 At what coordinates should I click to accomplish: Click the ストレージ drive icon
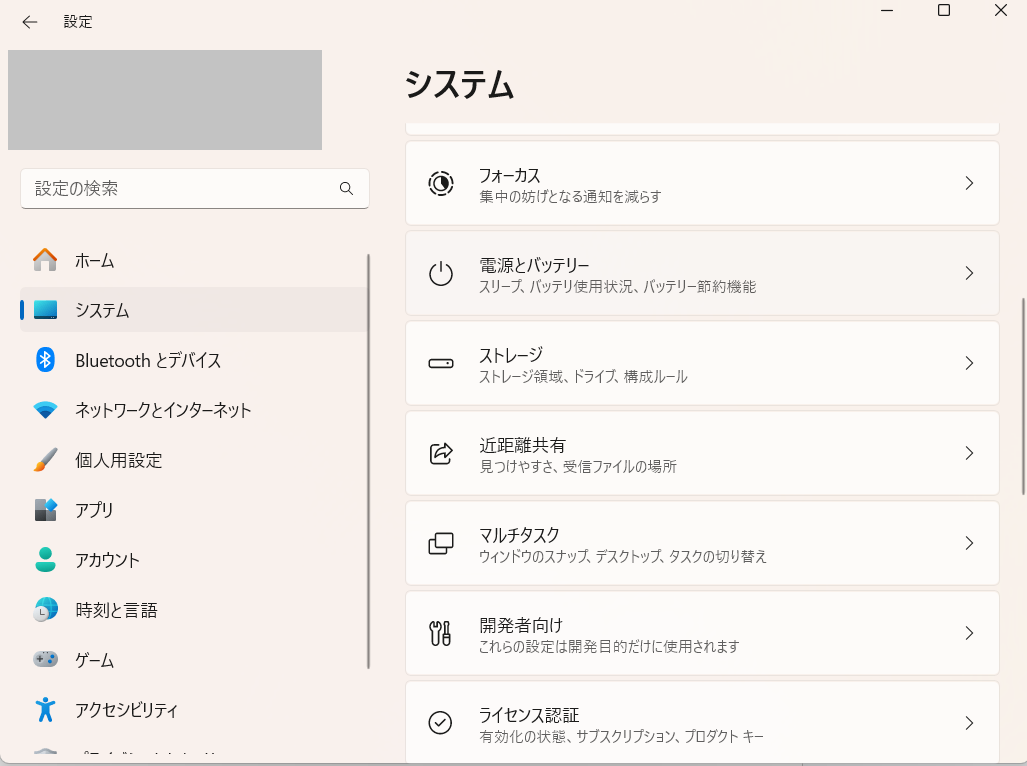pos(440,362)
